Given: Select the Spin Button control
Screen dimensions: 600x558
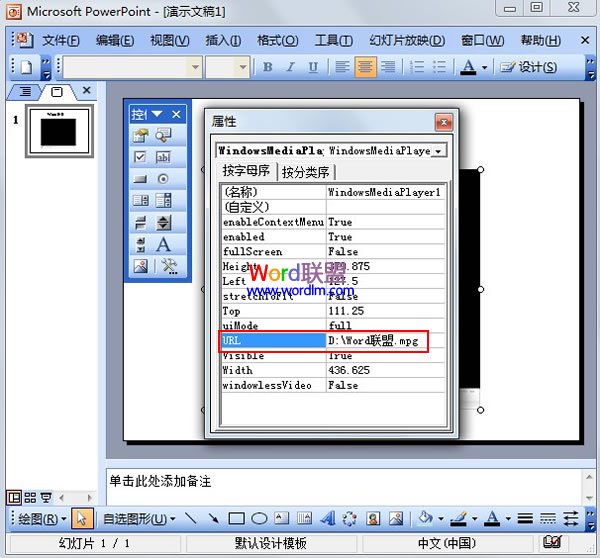Looking at the screenshot, I should (x=163, y=223).
